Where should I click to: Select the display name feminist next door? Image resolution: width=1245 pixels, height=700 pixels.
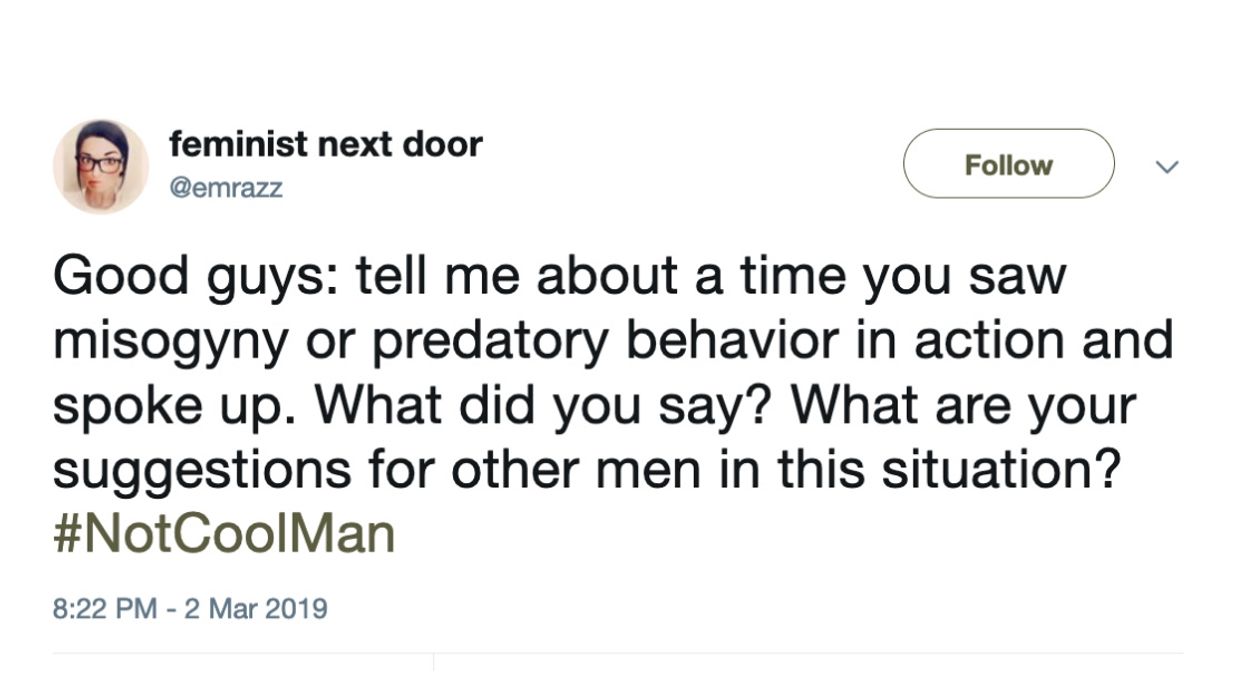click(325, 143)
